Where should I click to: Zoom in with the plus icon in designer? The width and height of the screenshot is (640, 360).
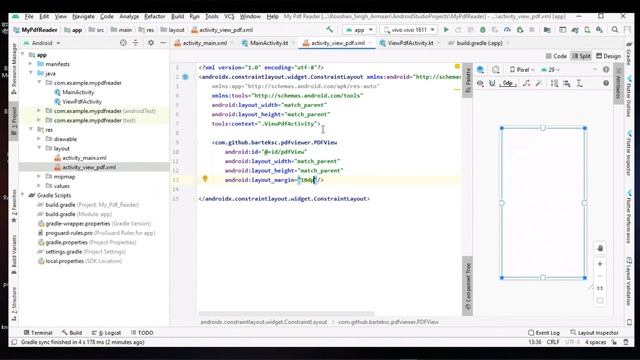600,264
